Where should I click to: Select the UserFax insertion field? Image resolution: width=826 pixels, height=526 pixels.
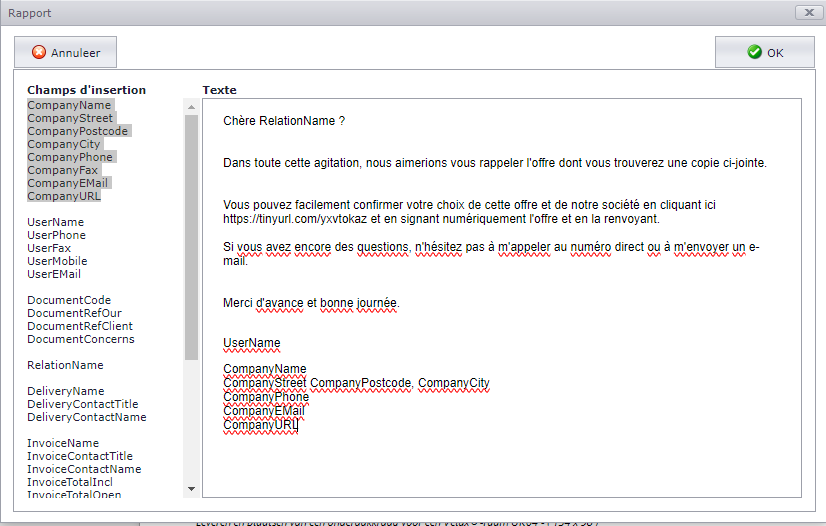coord(49,248)
